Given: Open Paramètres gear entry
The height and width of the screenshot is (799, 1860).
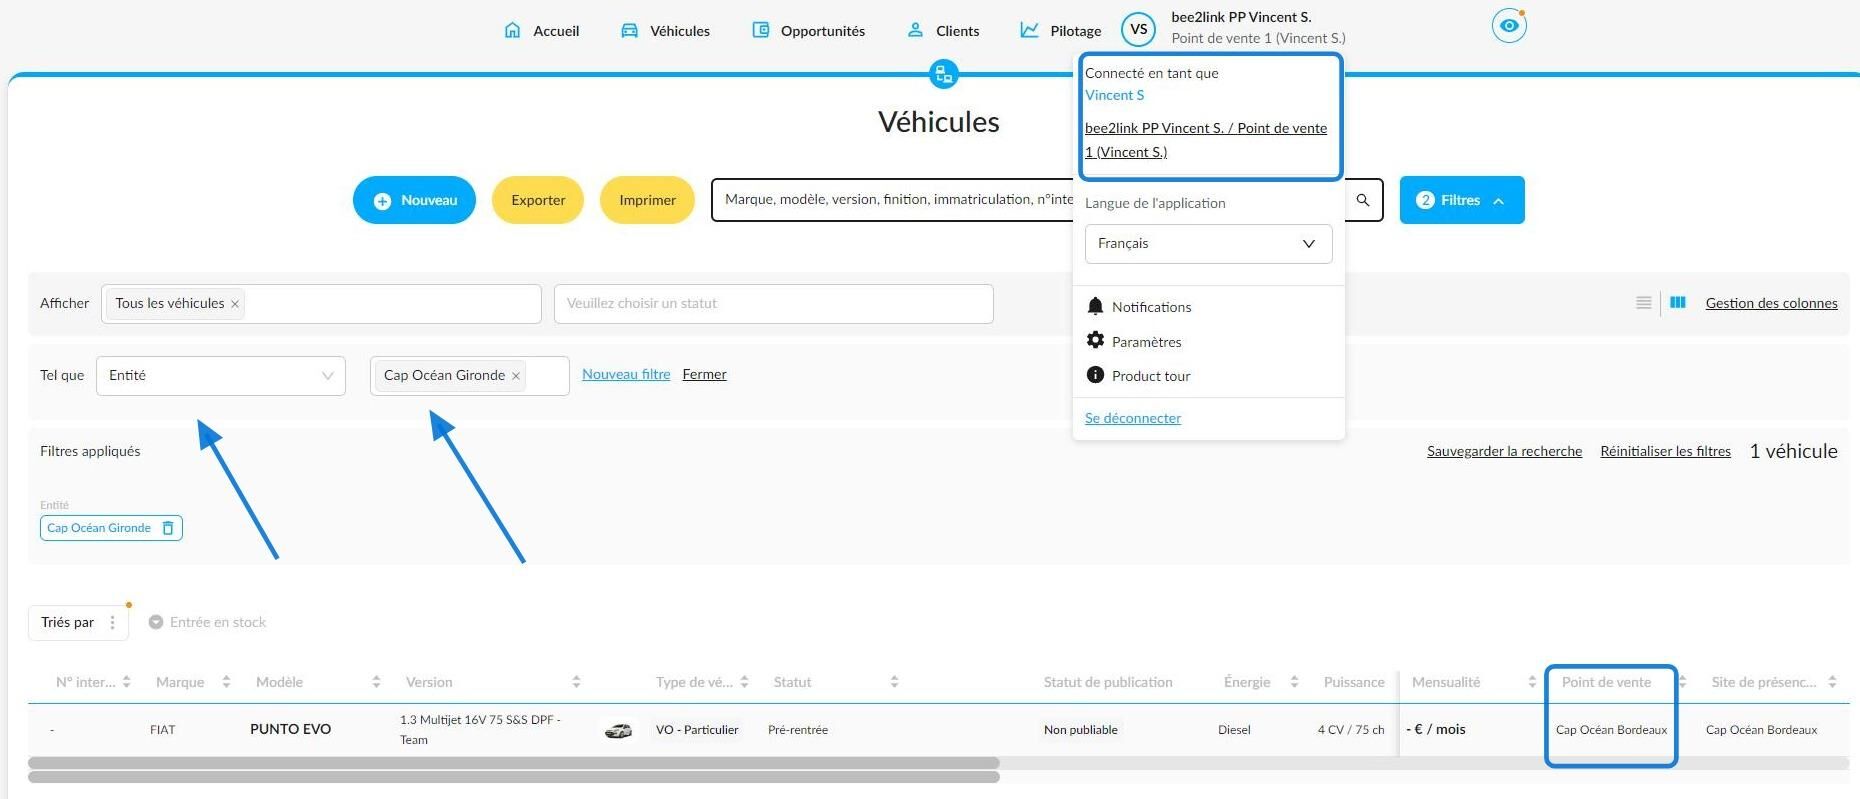Looking at the screenshot, I should click(x=1134, y=341).
